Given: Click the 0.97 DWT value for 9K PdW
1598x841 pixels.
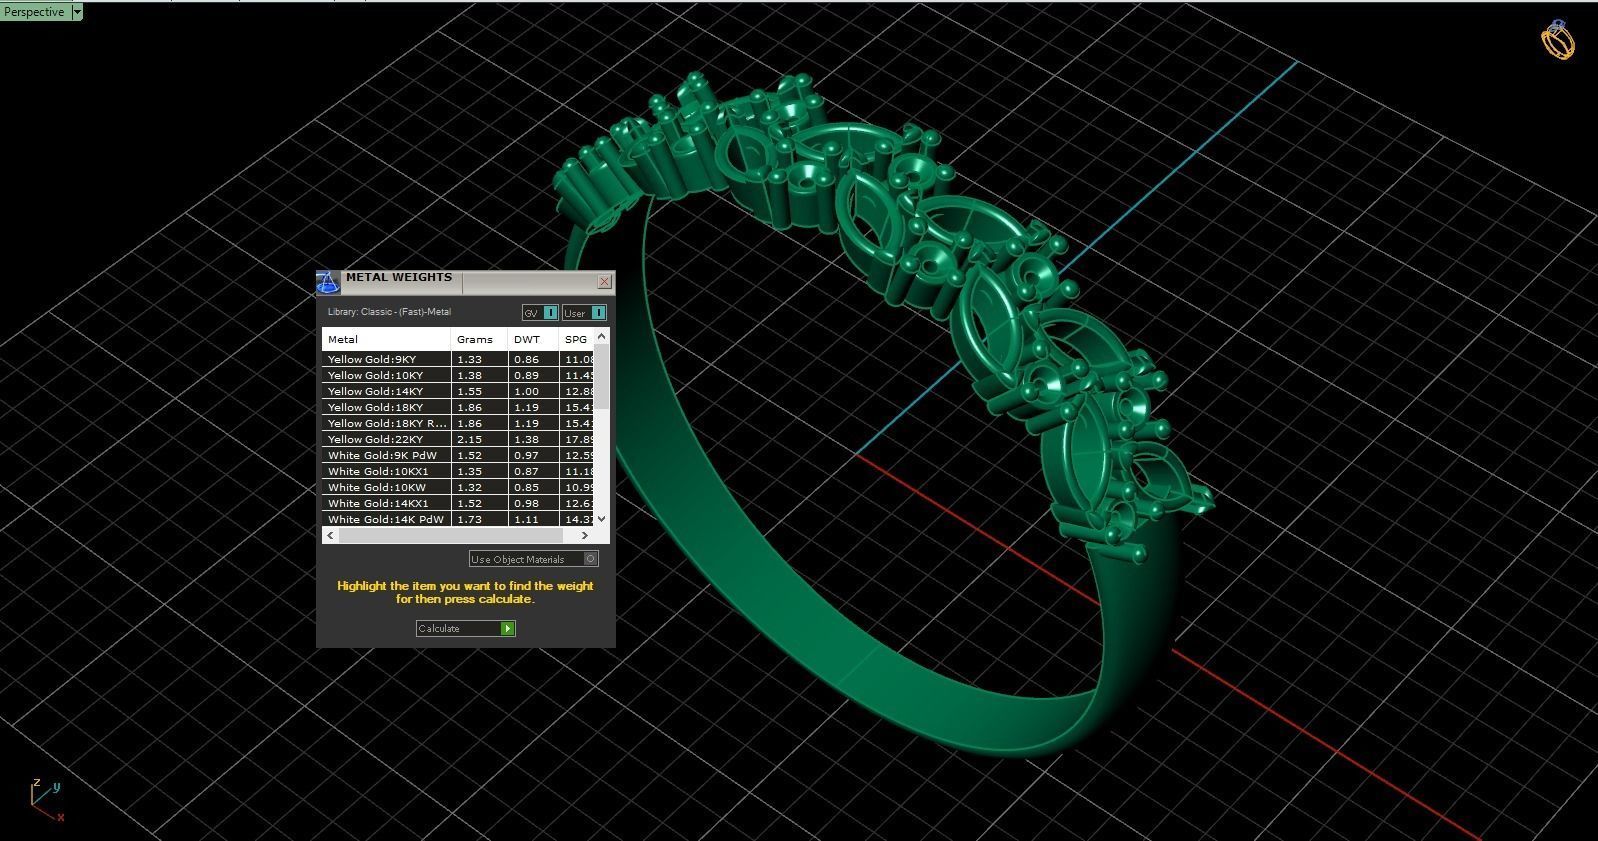Looking at the screenshot, I should (526, 455).
